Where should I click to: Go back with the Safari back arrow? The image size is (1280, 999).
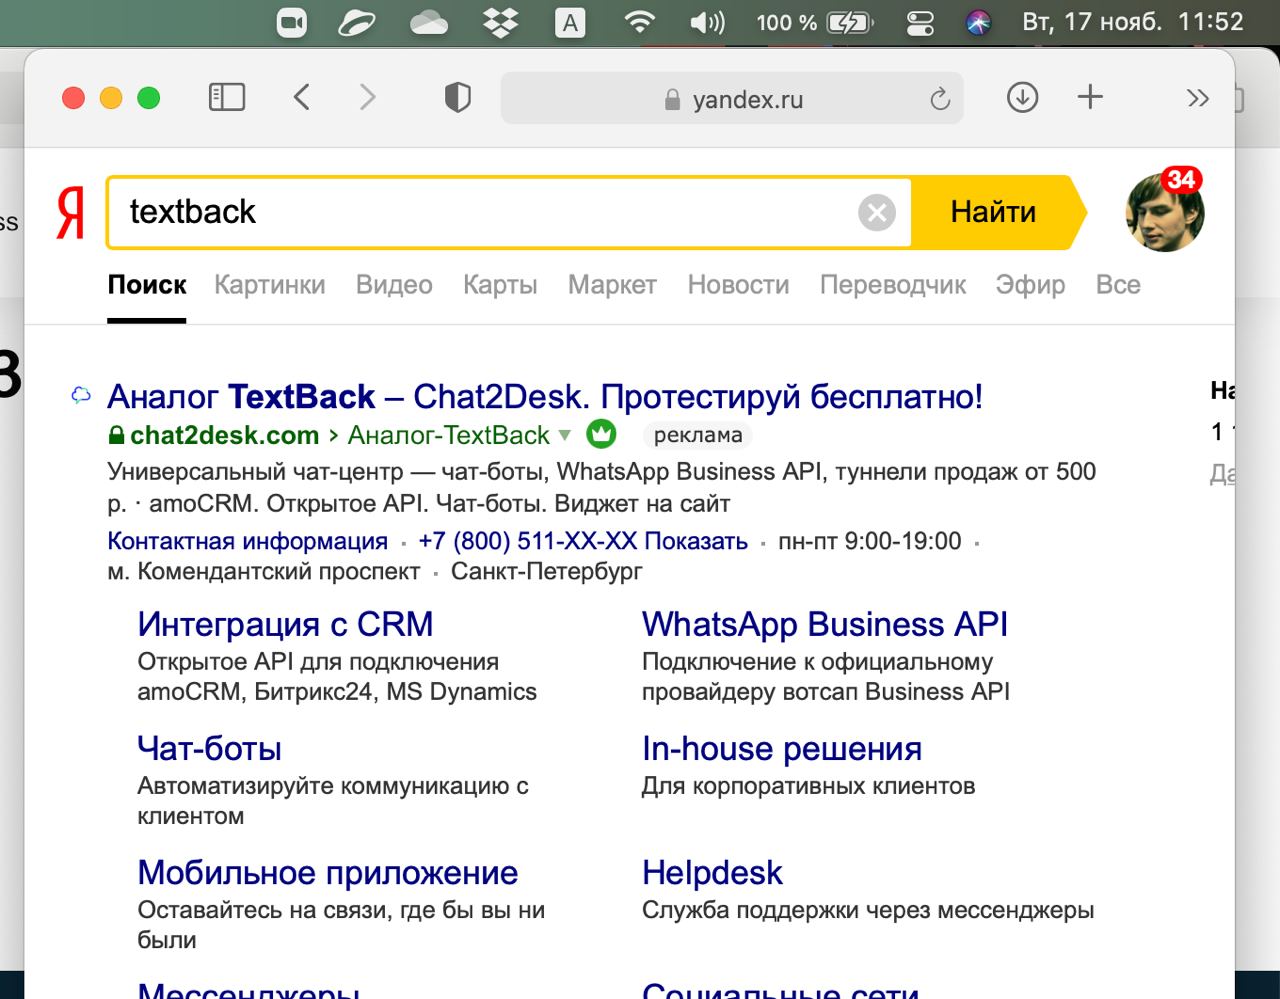[x=302, y=97]
